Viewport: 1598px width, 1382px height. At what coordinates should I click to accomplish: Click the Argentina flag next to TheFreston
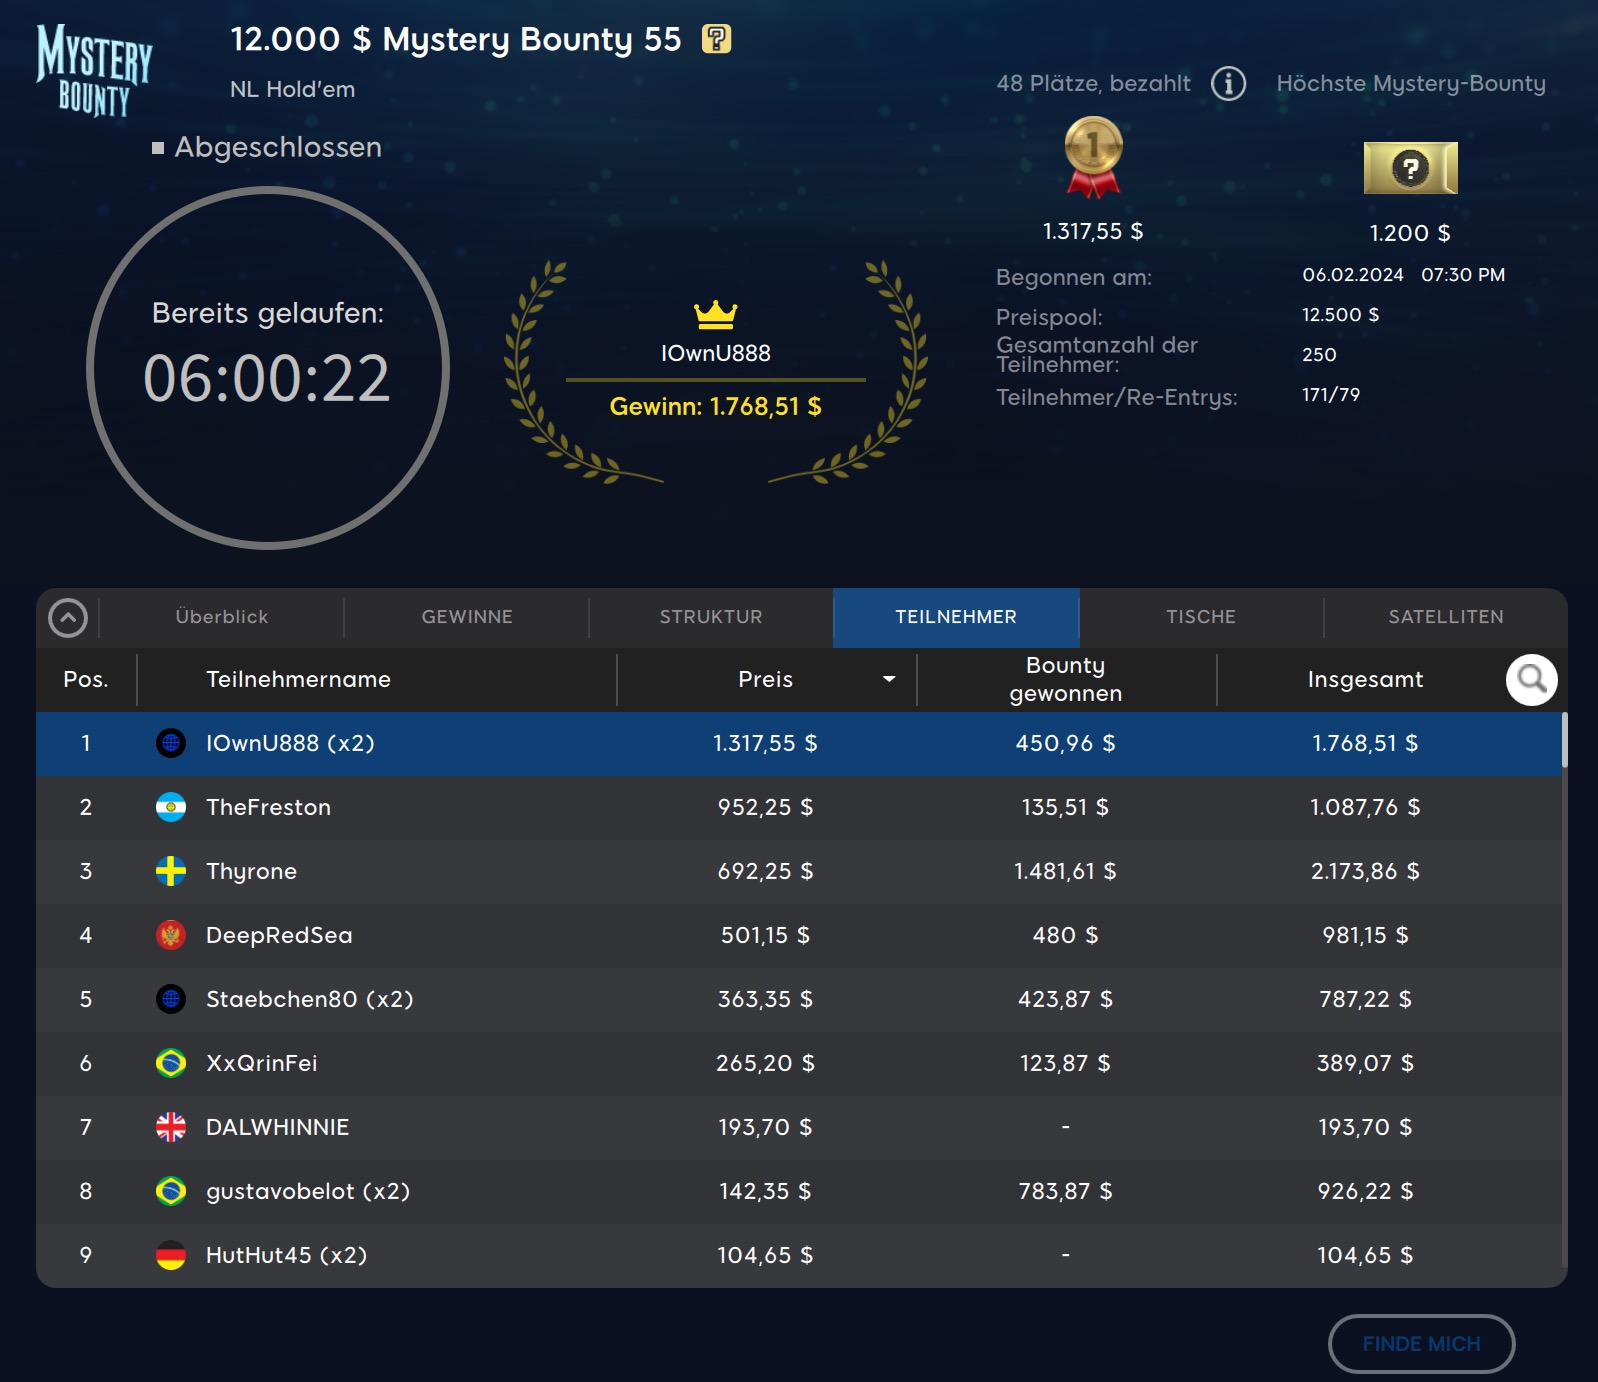click(x=171, y=807)
